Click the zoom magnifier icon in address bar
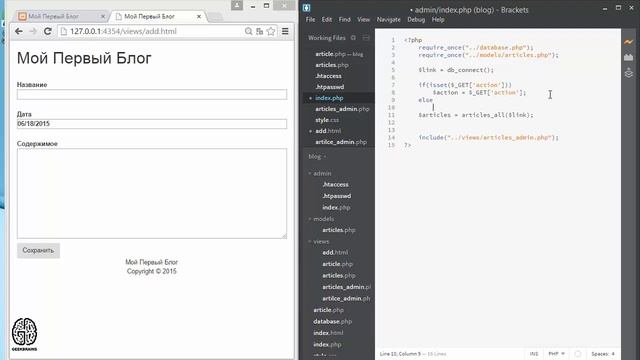This screenshot has width=640, height=360. 248,31
